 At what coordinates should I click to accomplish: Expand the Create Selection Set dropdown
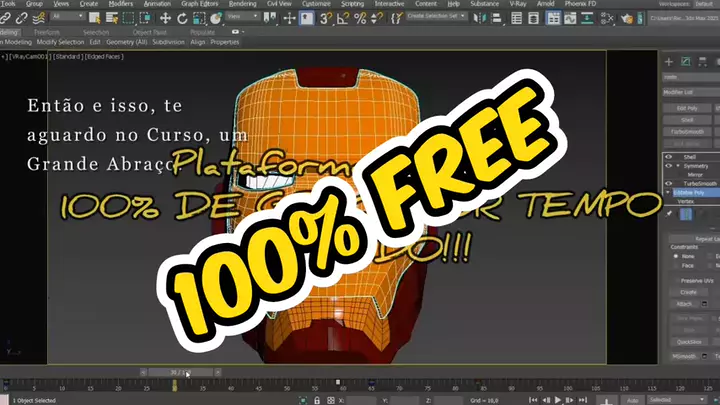point(439,17)
